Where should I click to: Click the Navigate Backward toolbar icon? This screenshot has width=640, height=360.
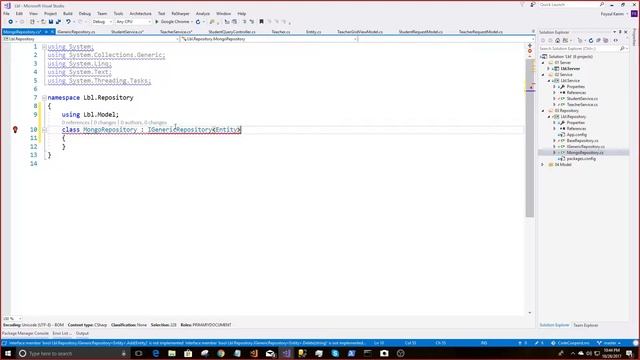(x=11, y=22)
